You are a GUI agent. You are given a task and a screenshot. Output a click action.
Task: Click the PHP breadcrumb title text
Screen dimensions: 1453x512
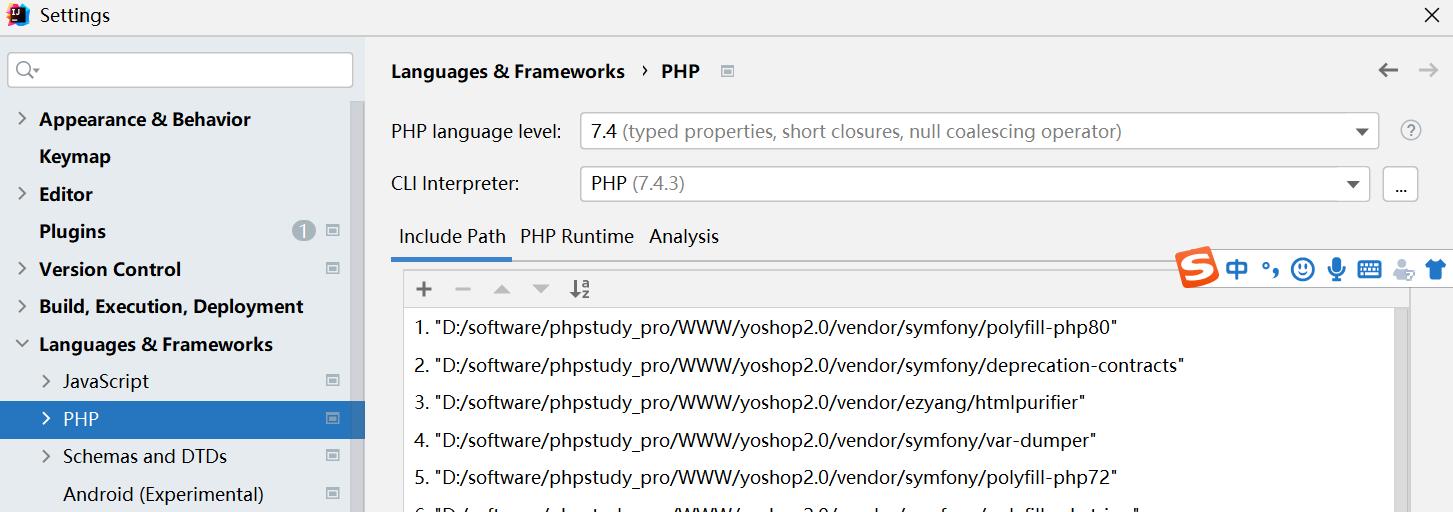coord(680,71)
